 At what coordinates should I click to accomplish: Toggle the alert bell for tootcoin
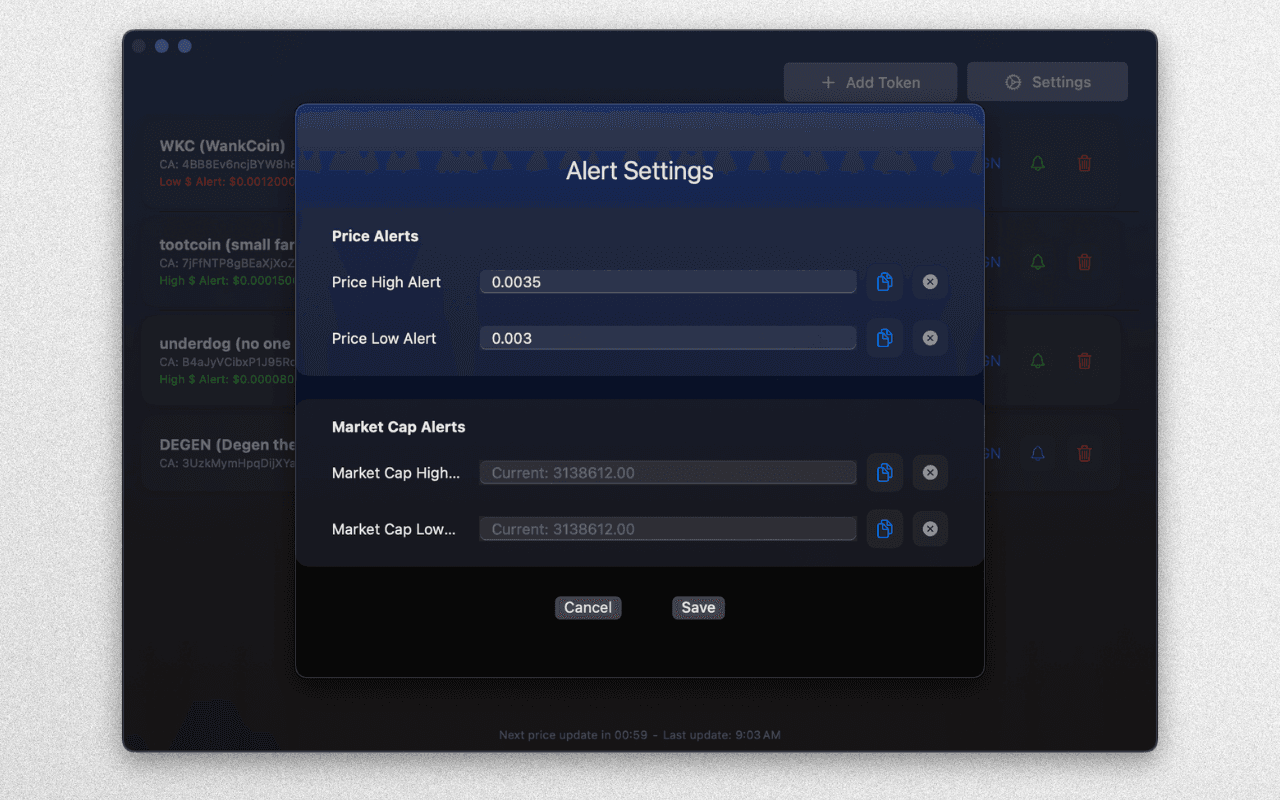[x=1037, y=261]
